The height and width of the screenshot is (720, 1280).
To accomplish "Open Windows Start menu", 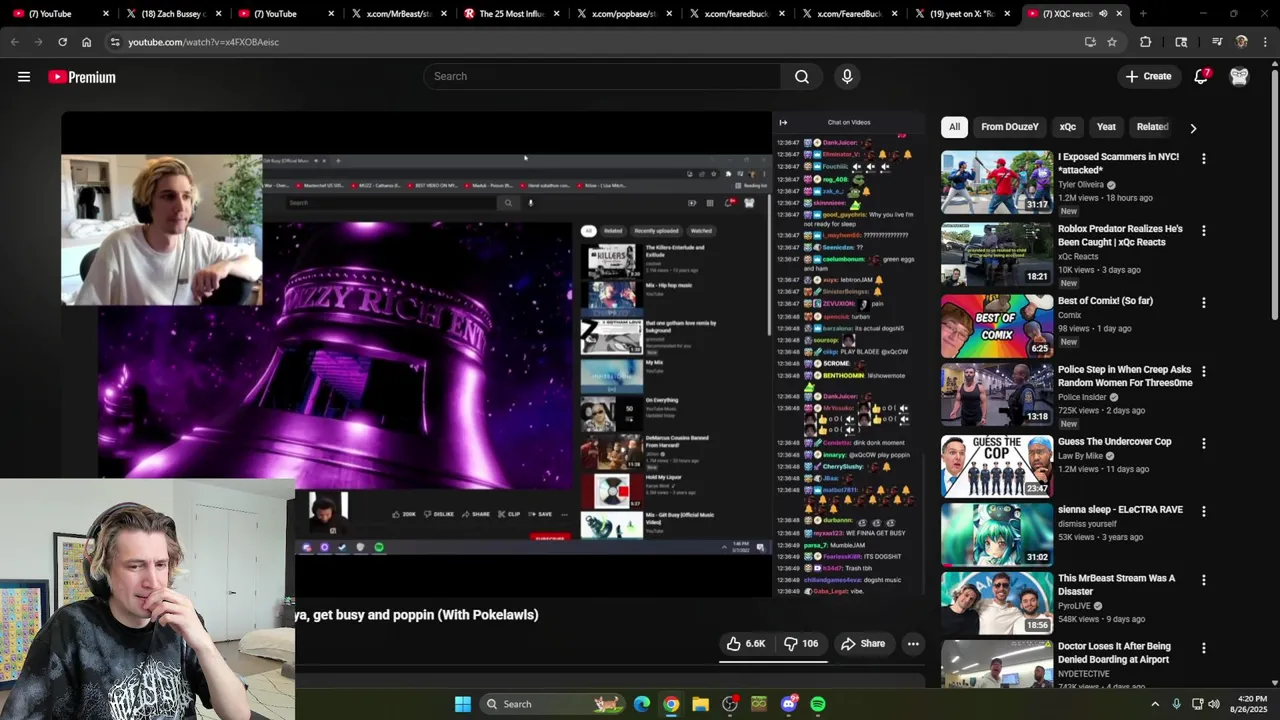I will pyautogui.click(x=463, y=704).
